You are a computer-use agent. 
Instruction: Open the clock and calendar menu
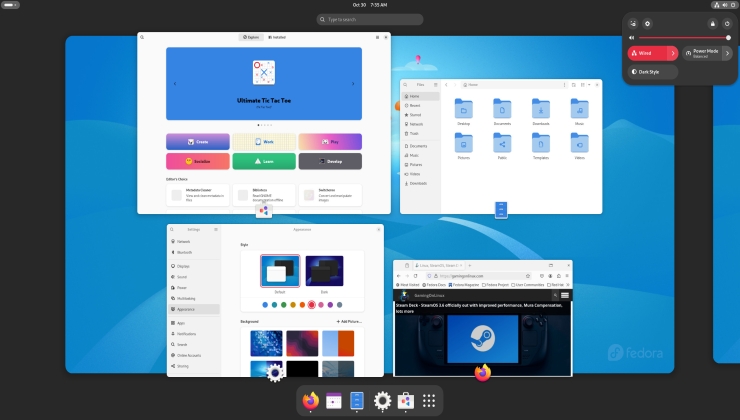coord(369,5)
